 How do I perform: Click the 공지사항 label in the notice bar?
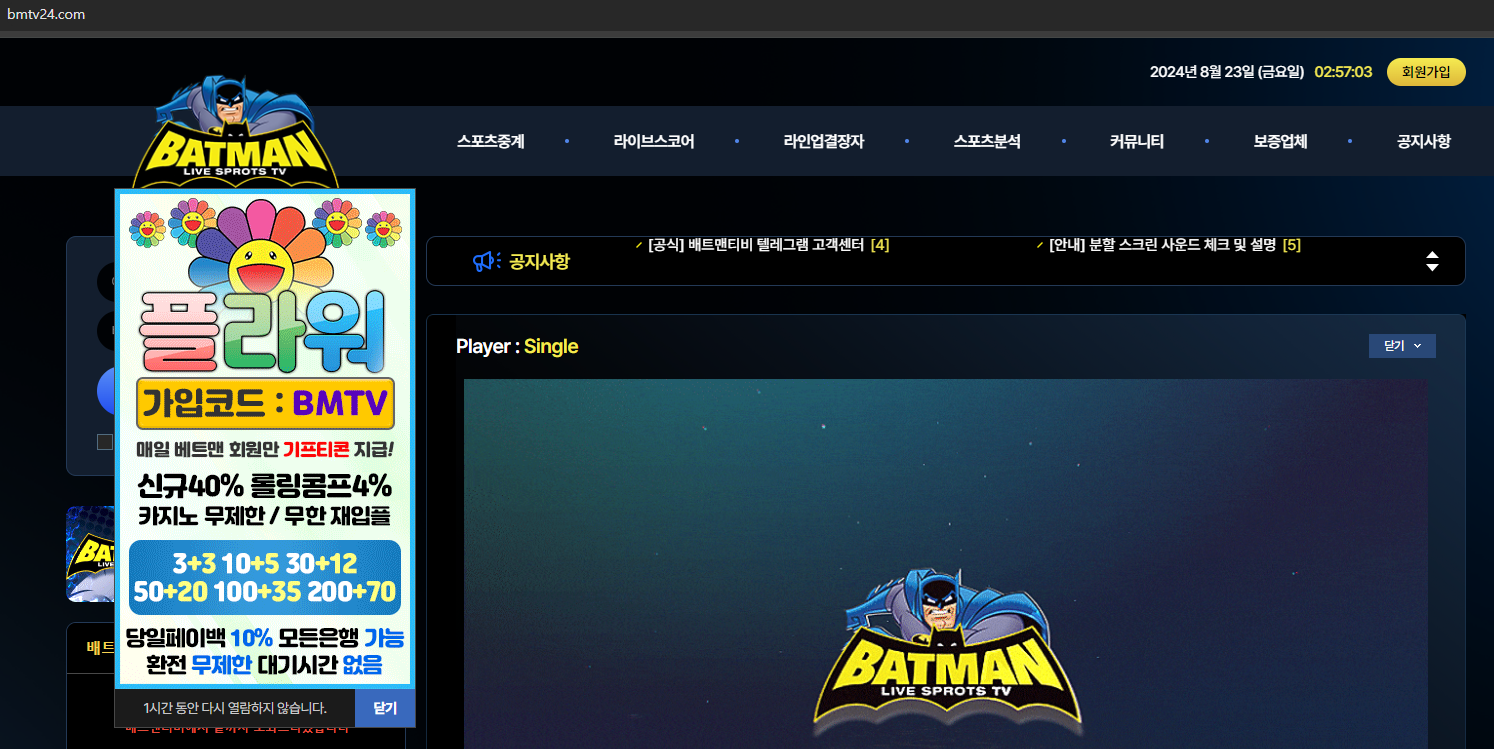click(x=539, y=262)
